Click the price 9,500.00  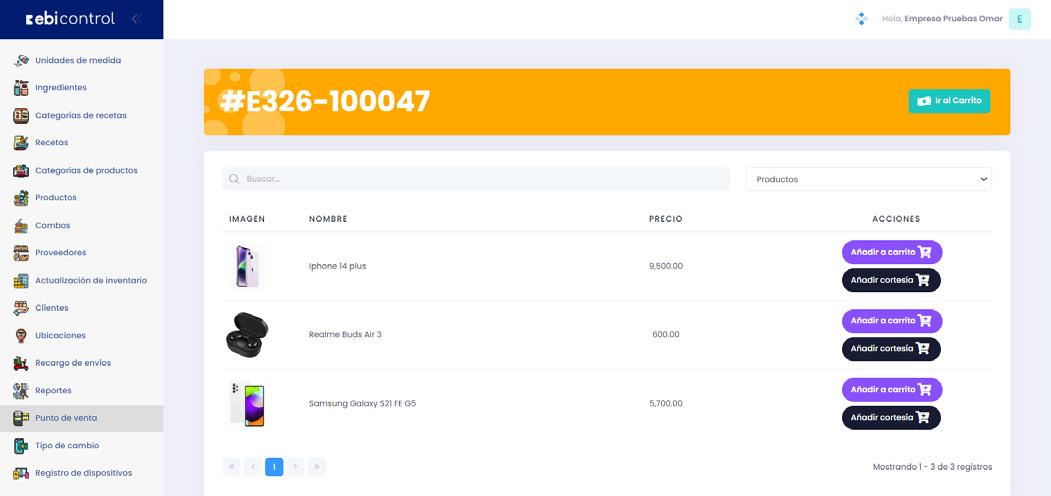[x=666, y=266]
